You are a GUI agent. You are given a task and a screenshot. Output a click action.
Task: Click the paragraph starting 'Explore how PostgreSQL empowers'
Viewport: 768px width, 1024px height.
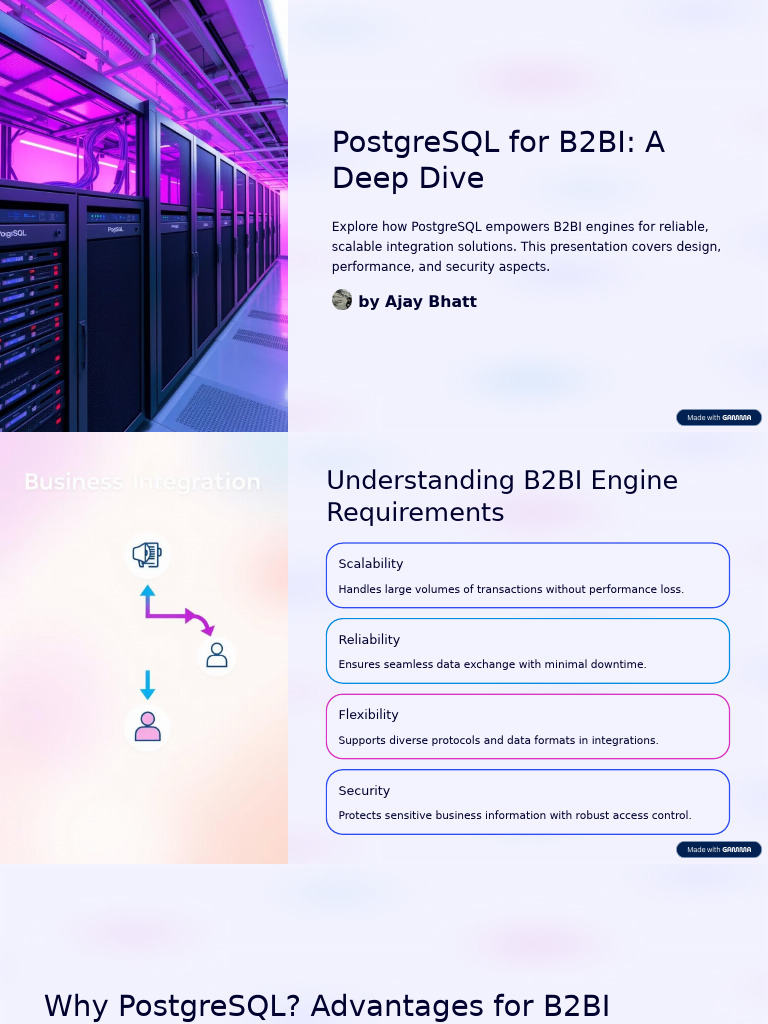(x=526, y=246)
